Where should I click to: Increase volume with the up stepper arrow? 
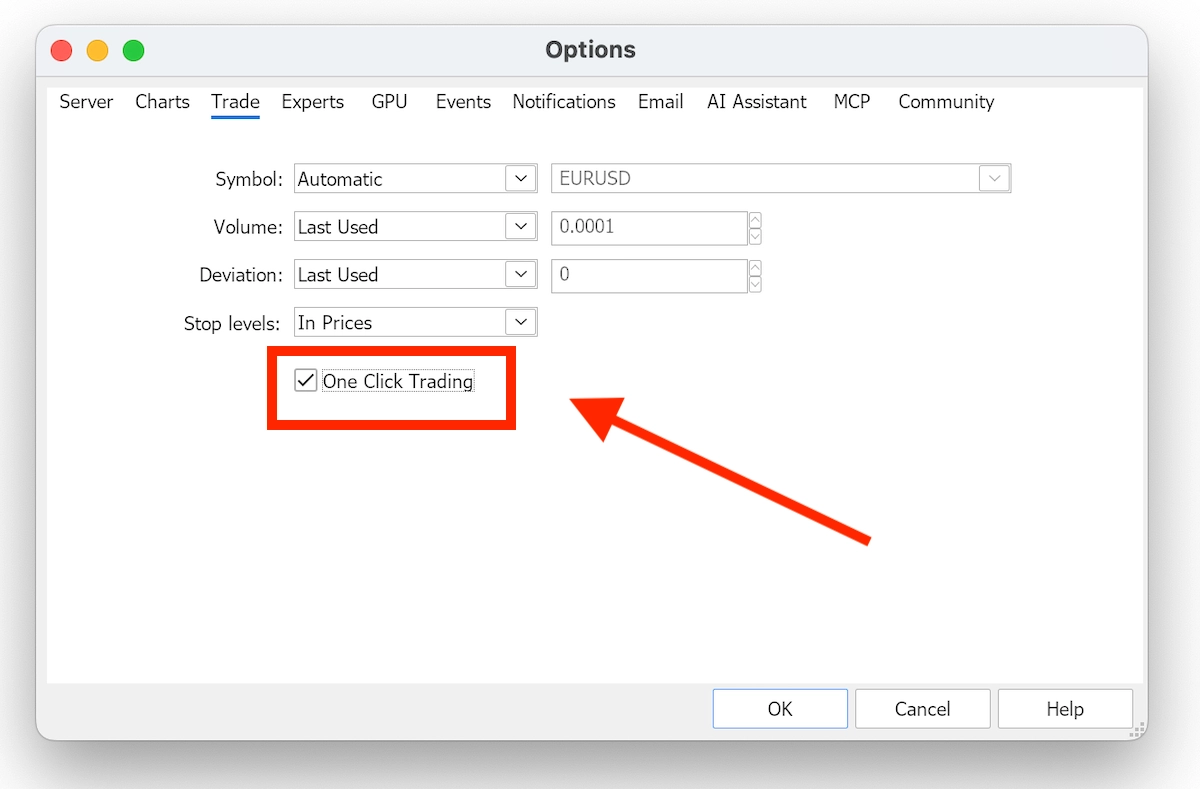pos(755,220)
